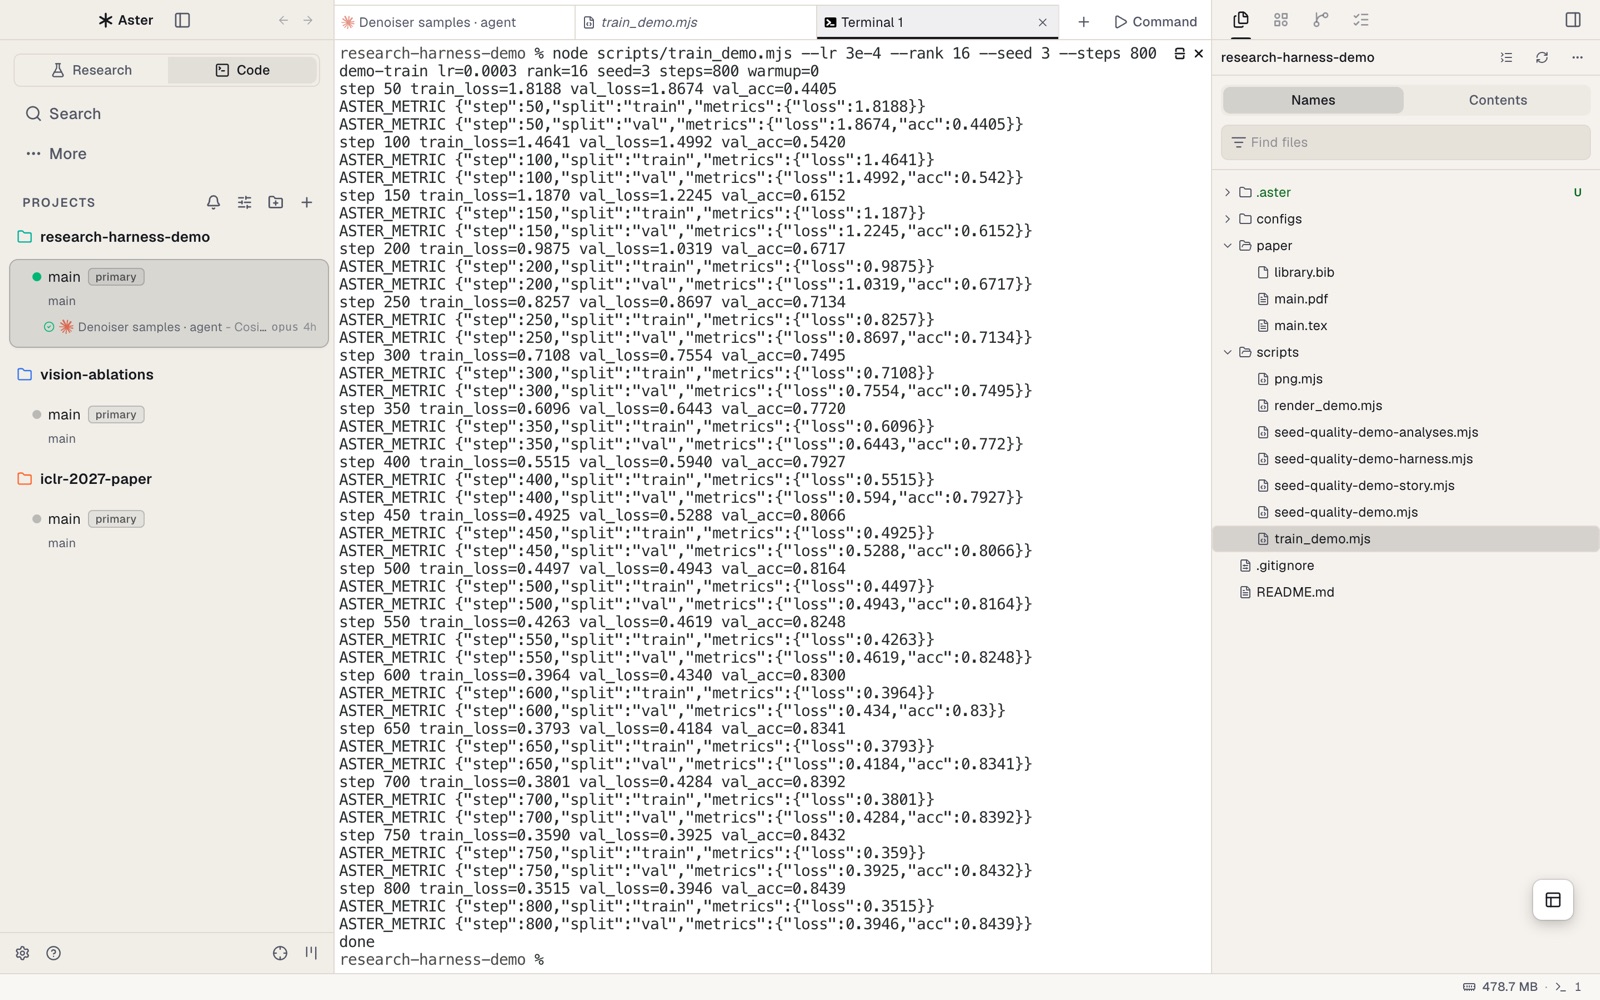Focus the Find files field
1600x1000 pixels.
point(1405,142)
